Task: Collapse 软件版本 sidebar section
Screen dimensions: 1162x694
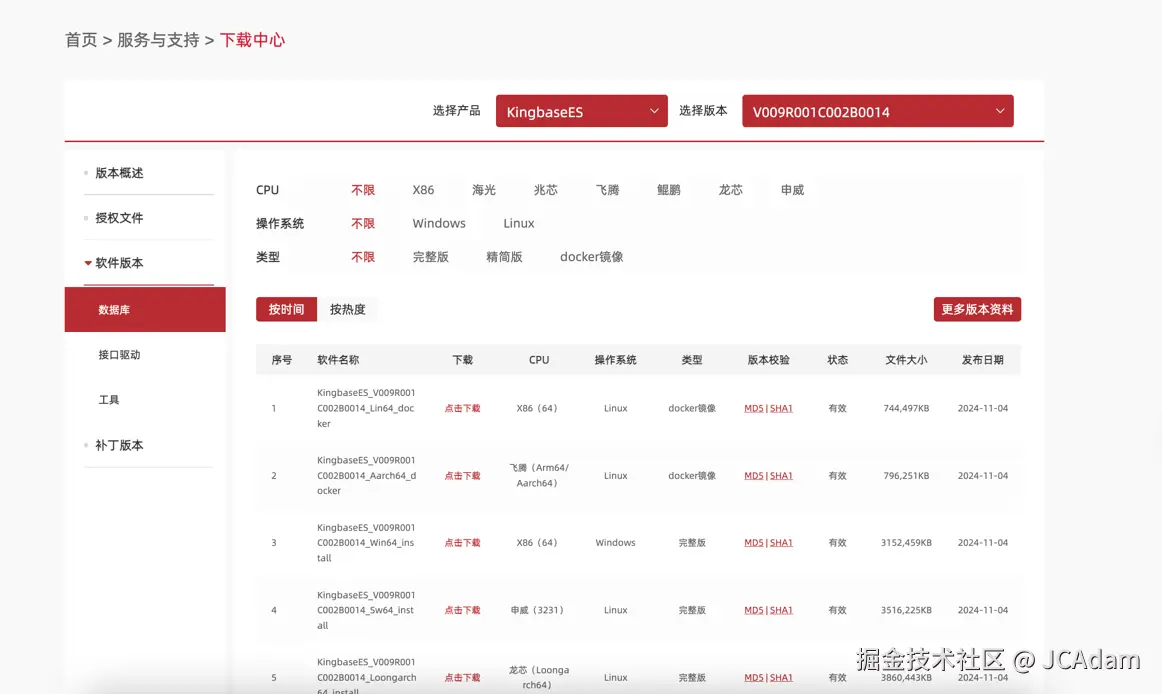Action: 119,263
